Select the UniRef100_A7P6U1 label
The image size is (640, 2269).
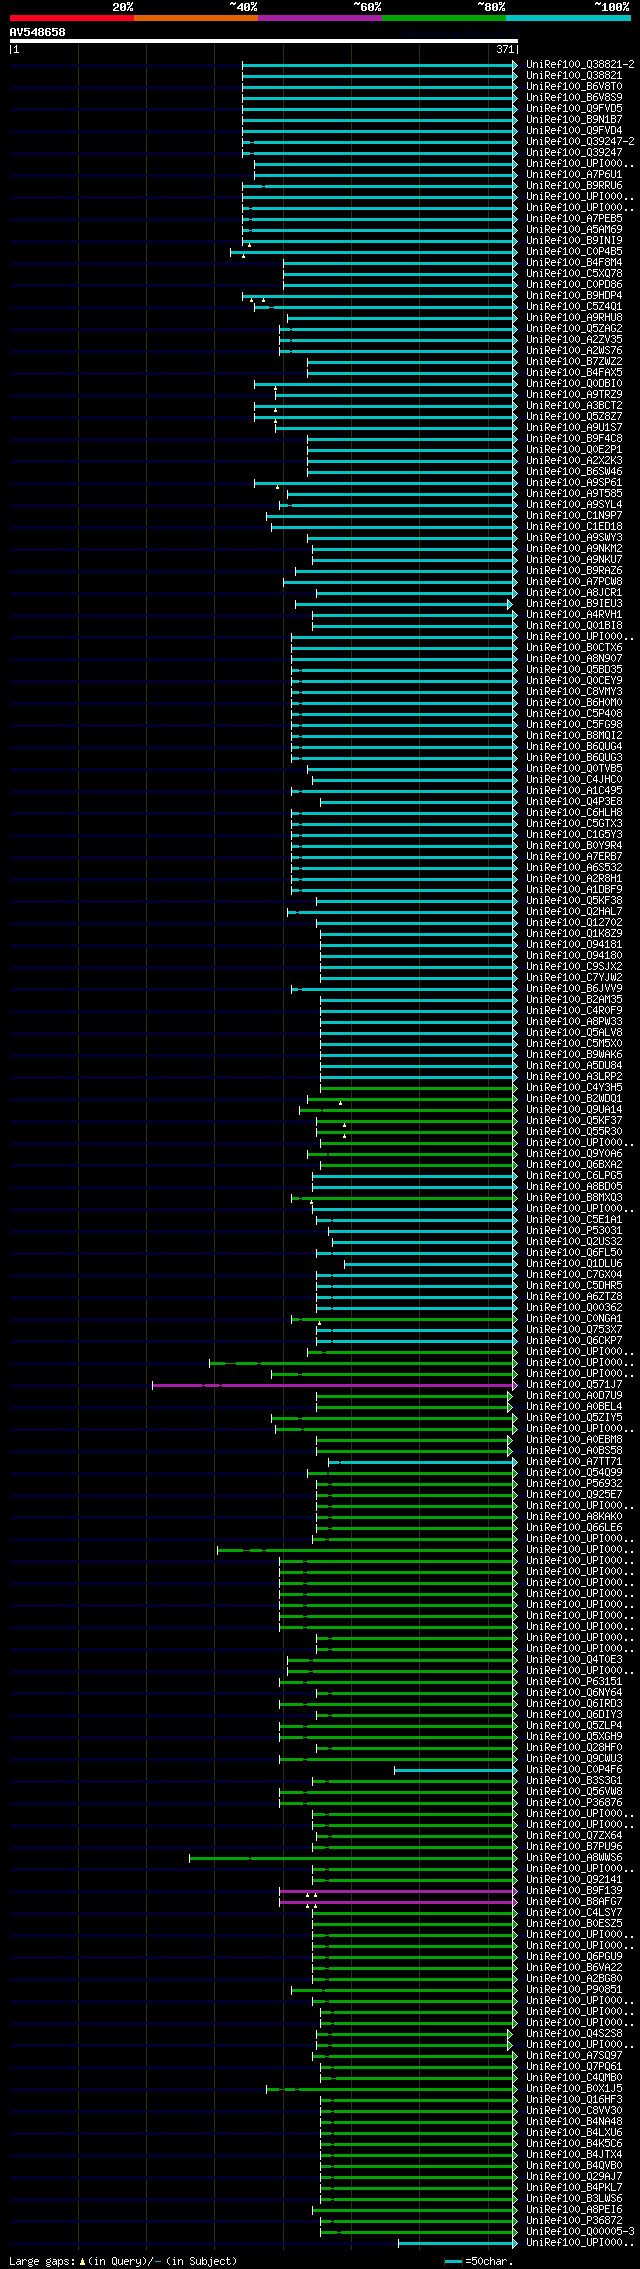[574, 174]
